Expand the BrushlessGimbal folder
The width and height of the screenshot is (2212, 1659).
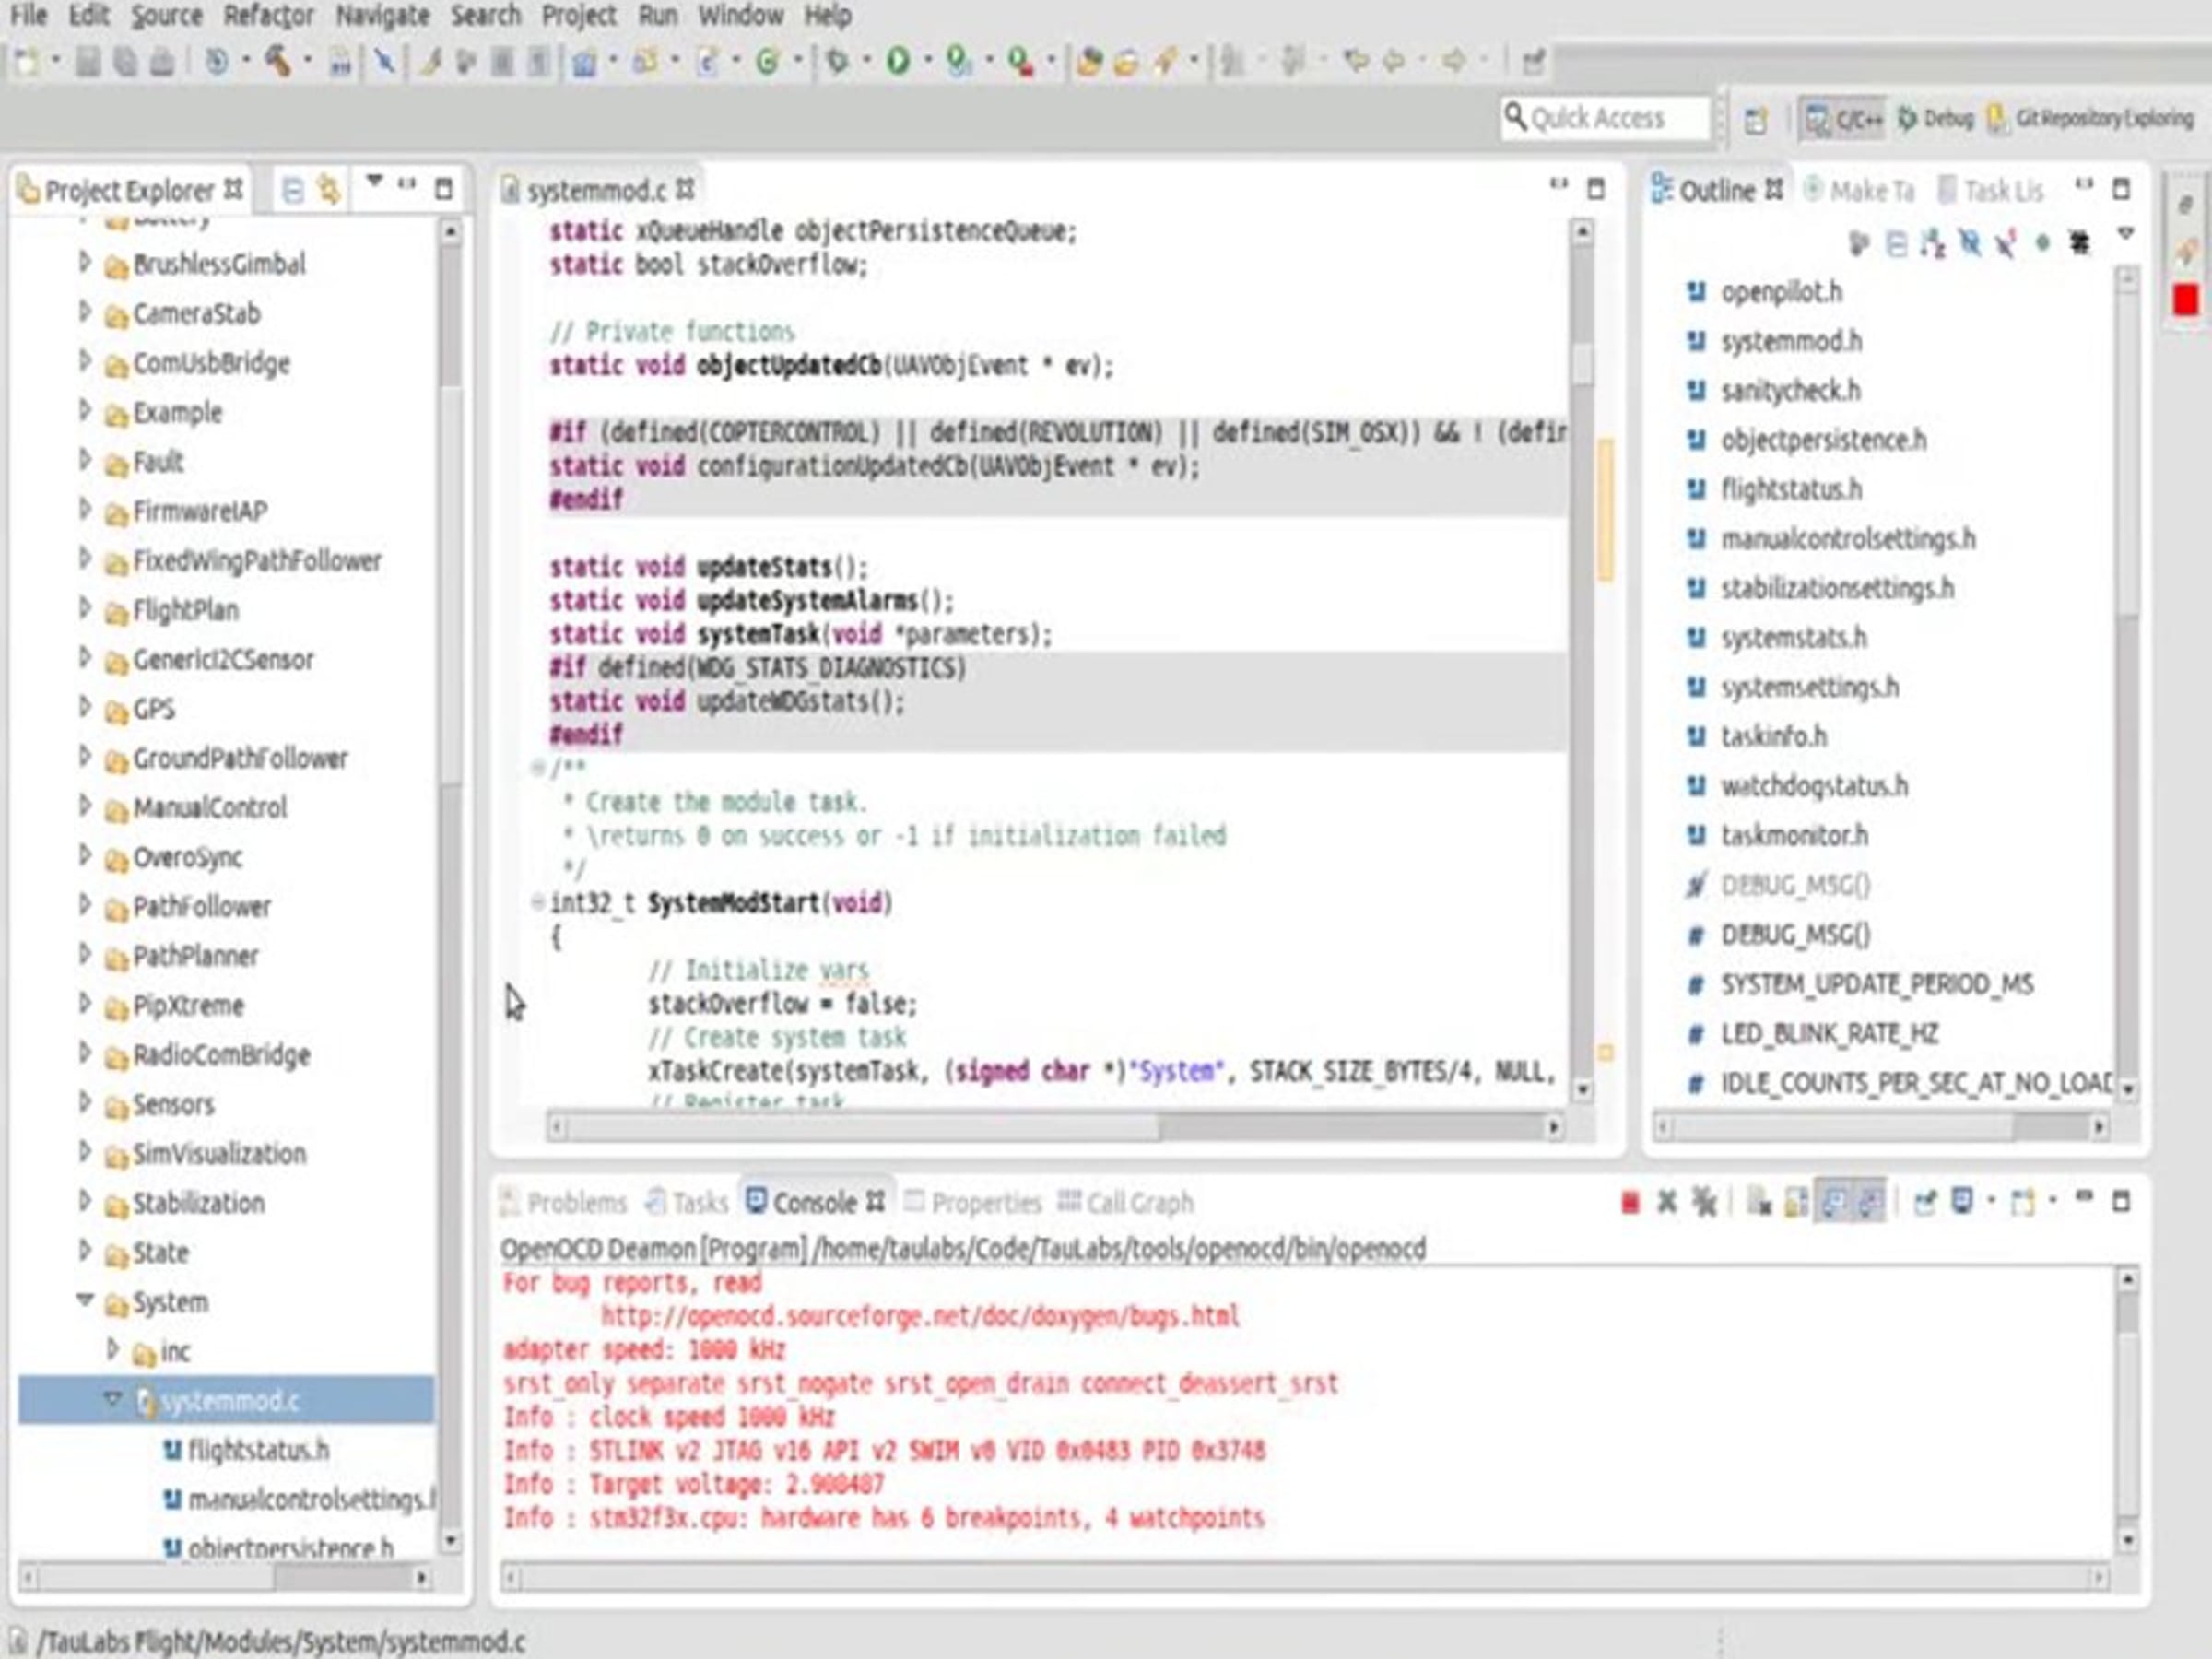point(85,262)
